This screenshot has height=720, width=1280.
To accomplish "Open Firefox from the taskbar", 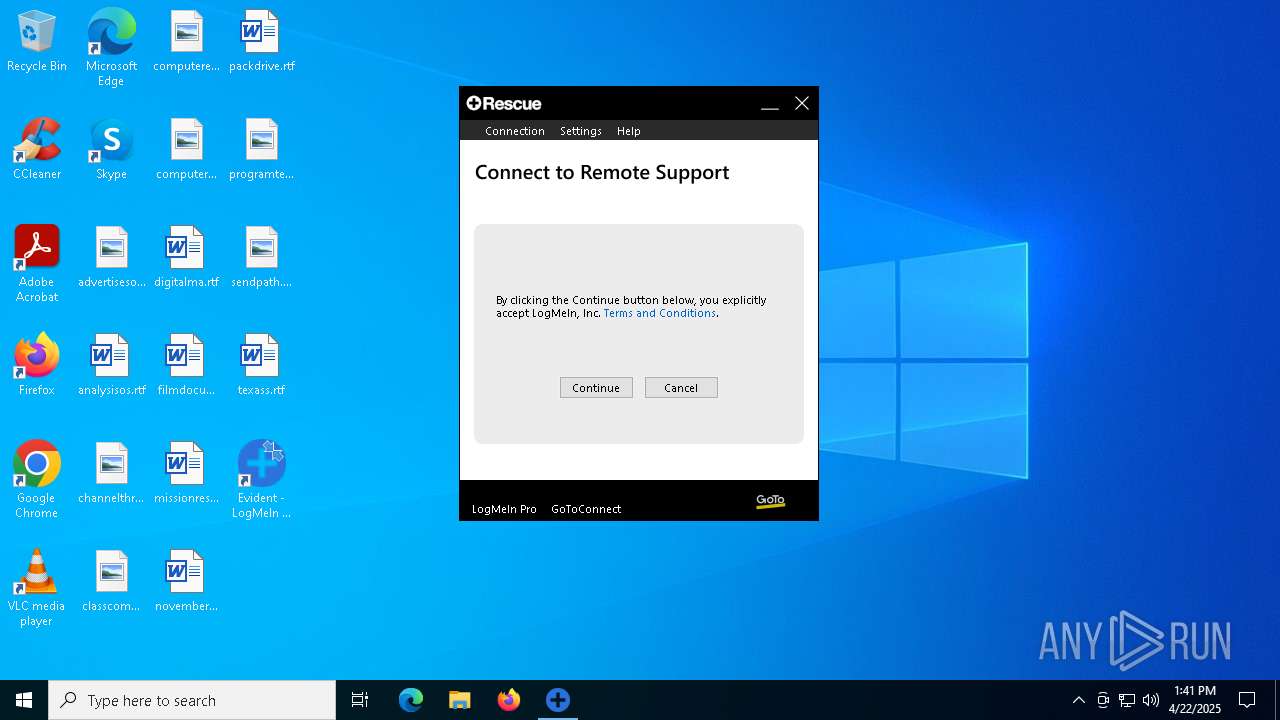I will pyautogui.click(x=509, y=700).
